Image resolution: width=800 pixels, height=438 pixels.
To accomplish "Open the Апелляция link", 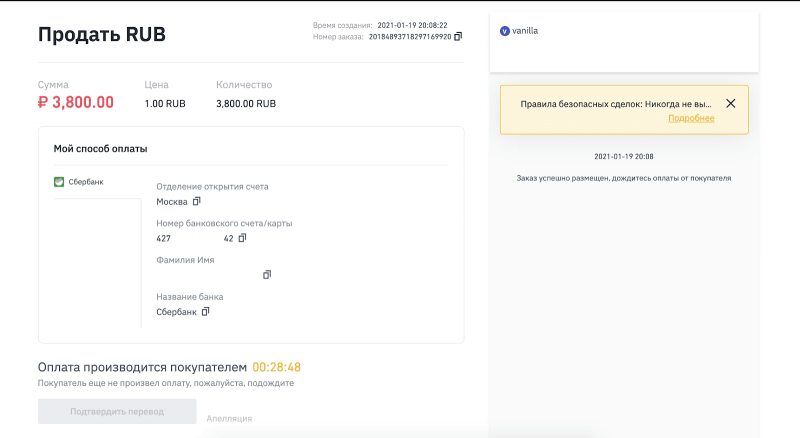I will tap(229, 418).
